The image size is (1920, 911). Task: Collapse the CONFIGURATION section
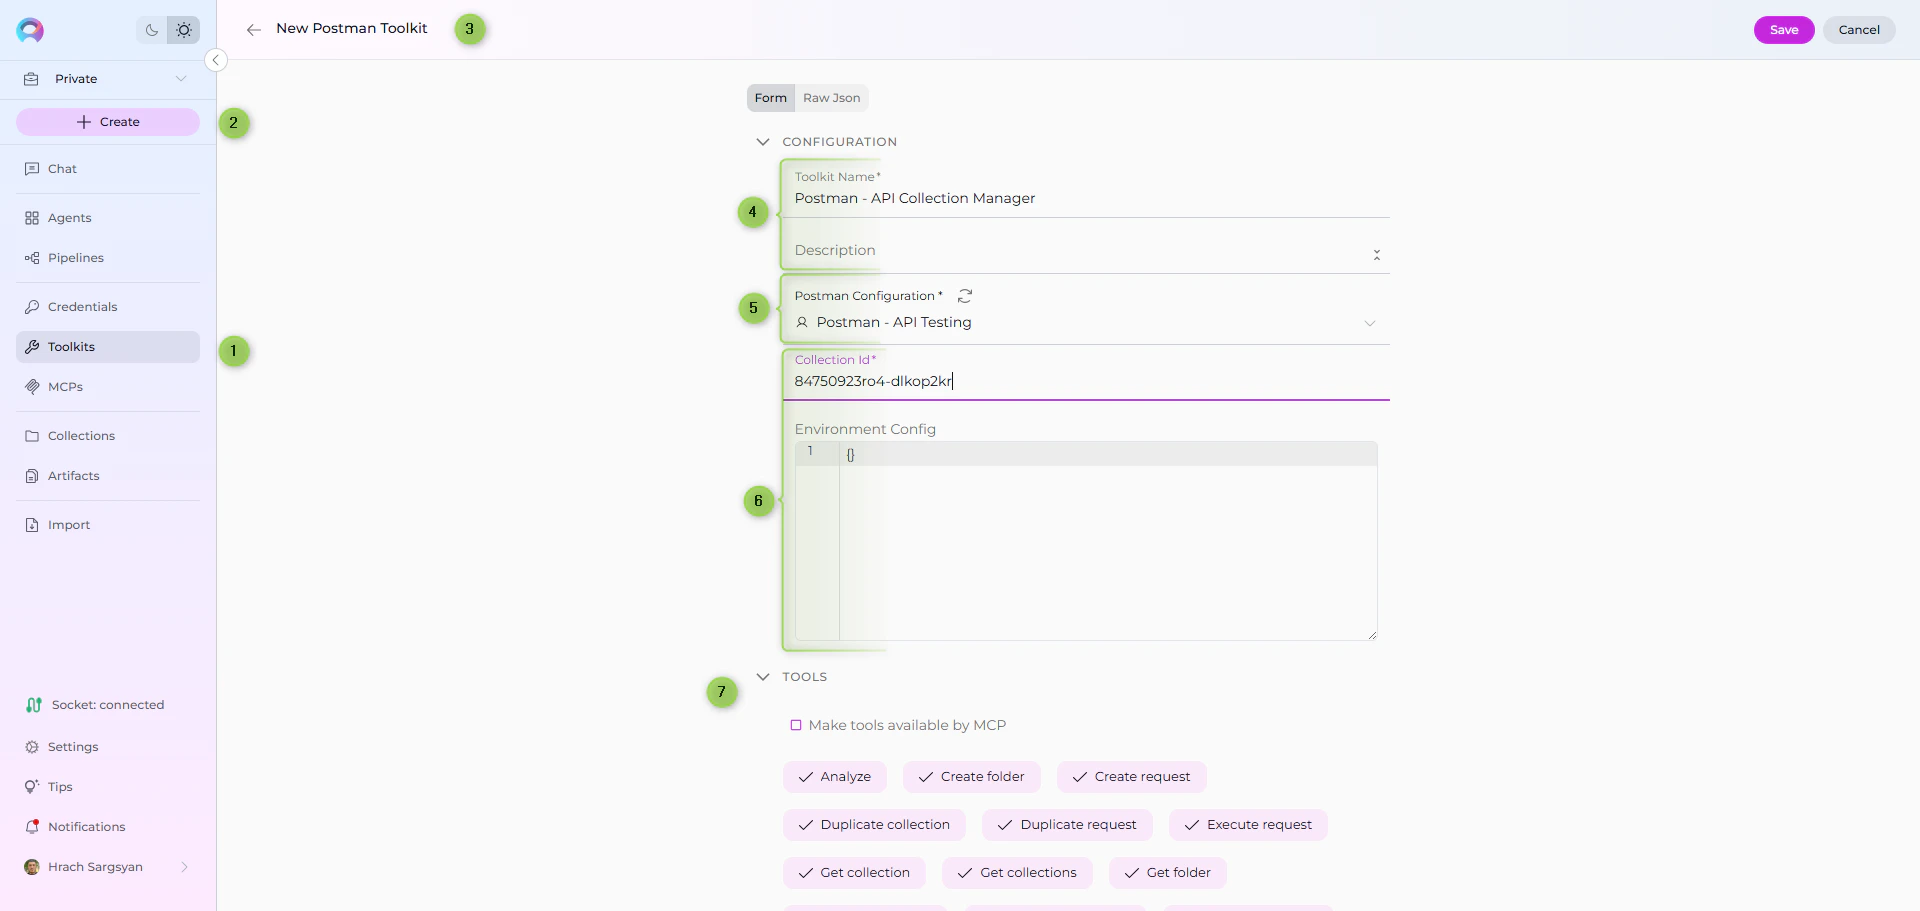click(763, 141)
